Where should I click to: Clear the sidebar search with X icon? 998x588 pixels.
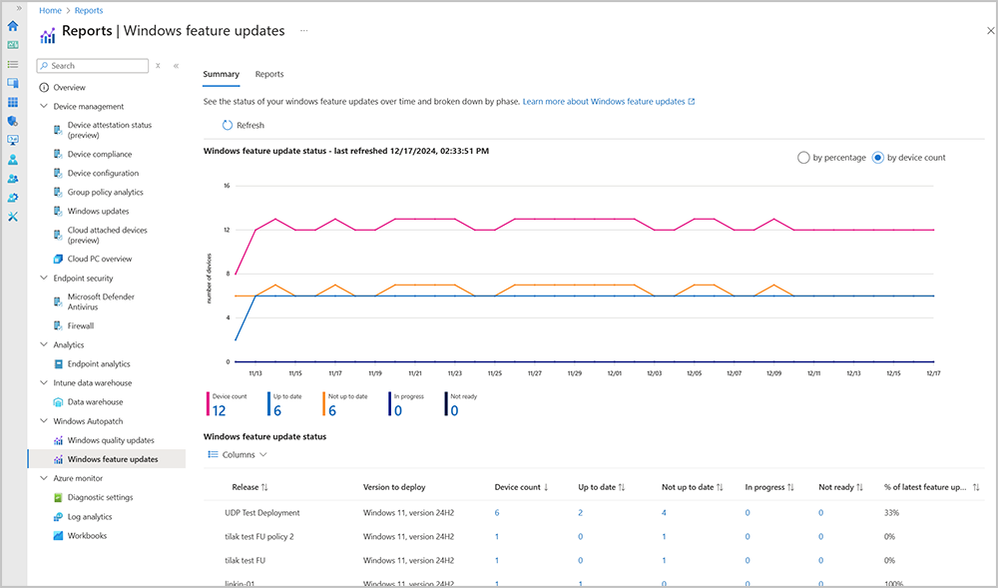pos(158,66)
